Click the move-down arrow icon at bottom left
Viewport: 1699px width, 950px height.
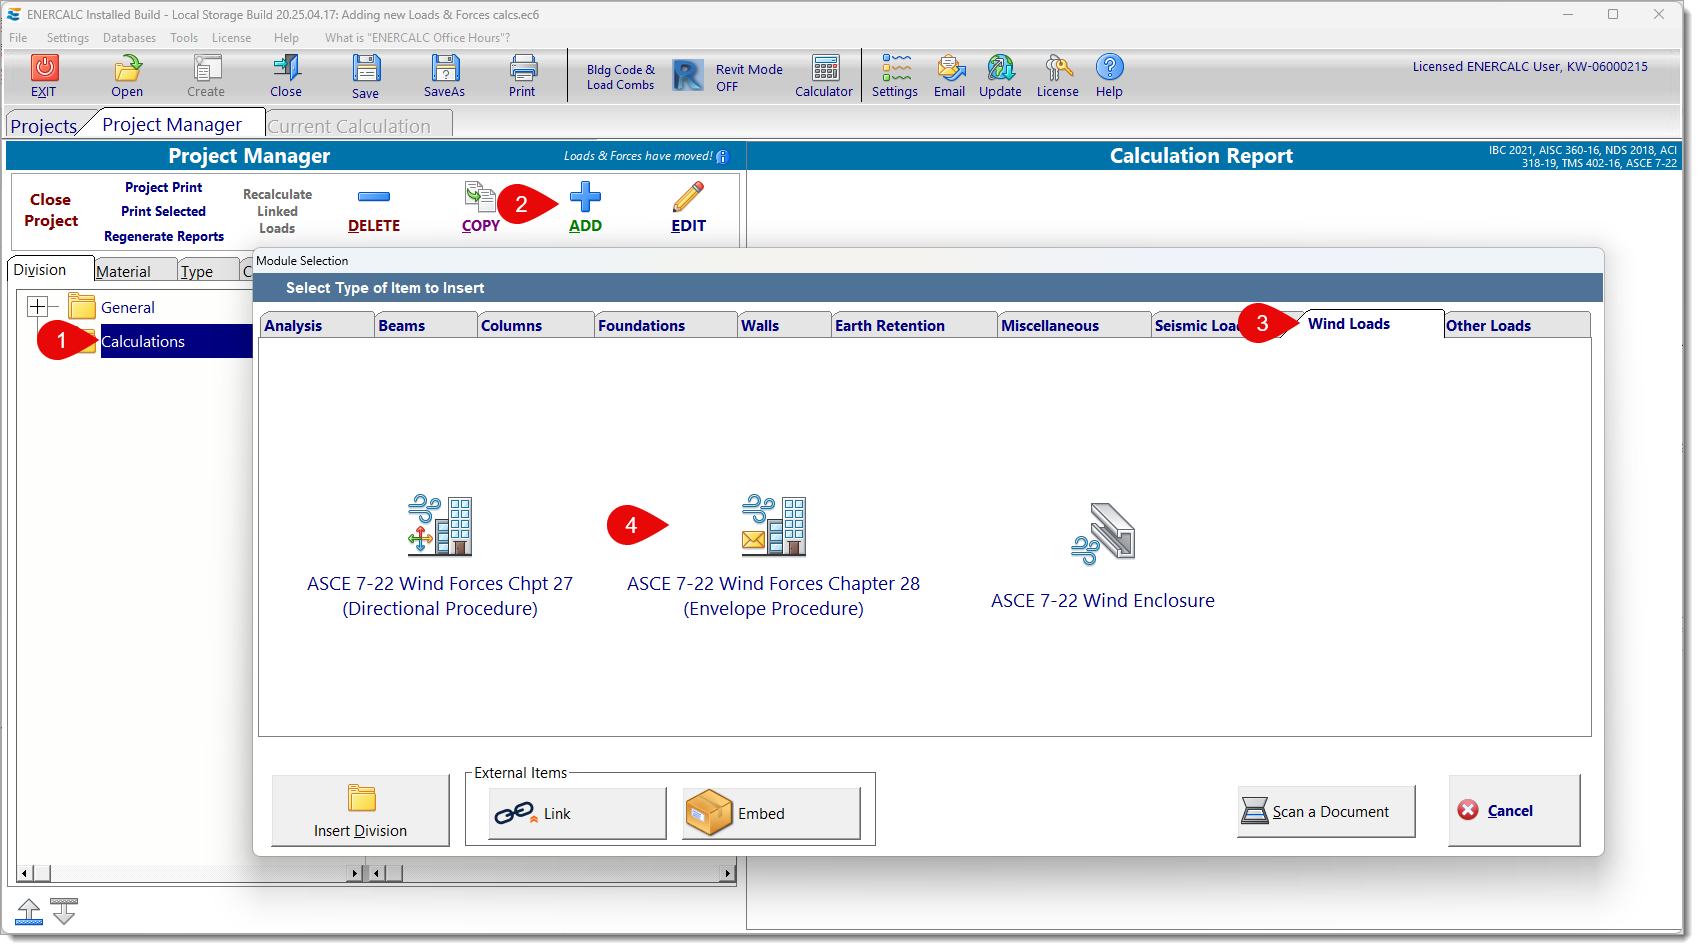[64, 912]
